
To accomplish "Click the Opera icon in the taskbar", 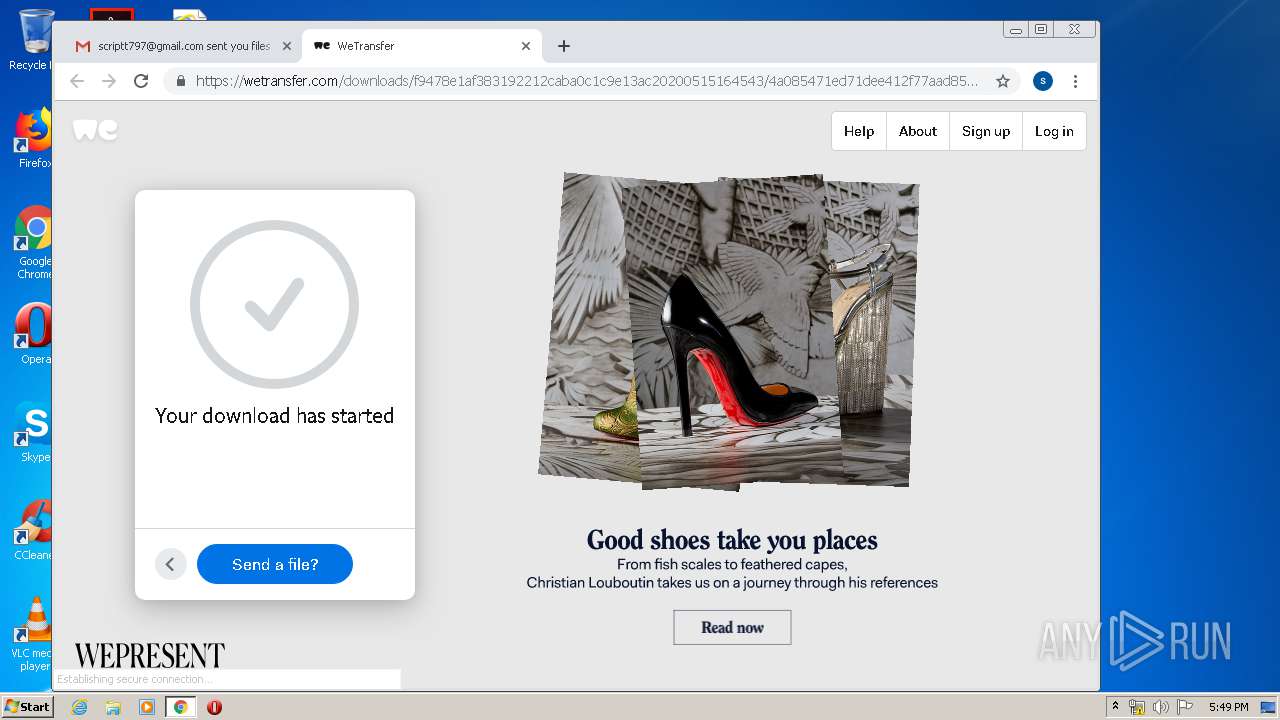I will click(214, 707).
